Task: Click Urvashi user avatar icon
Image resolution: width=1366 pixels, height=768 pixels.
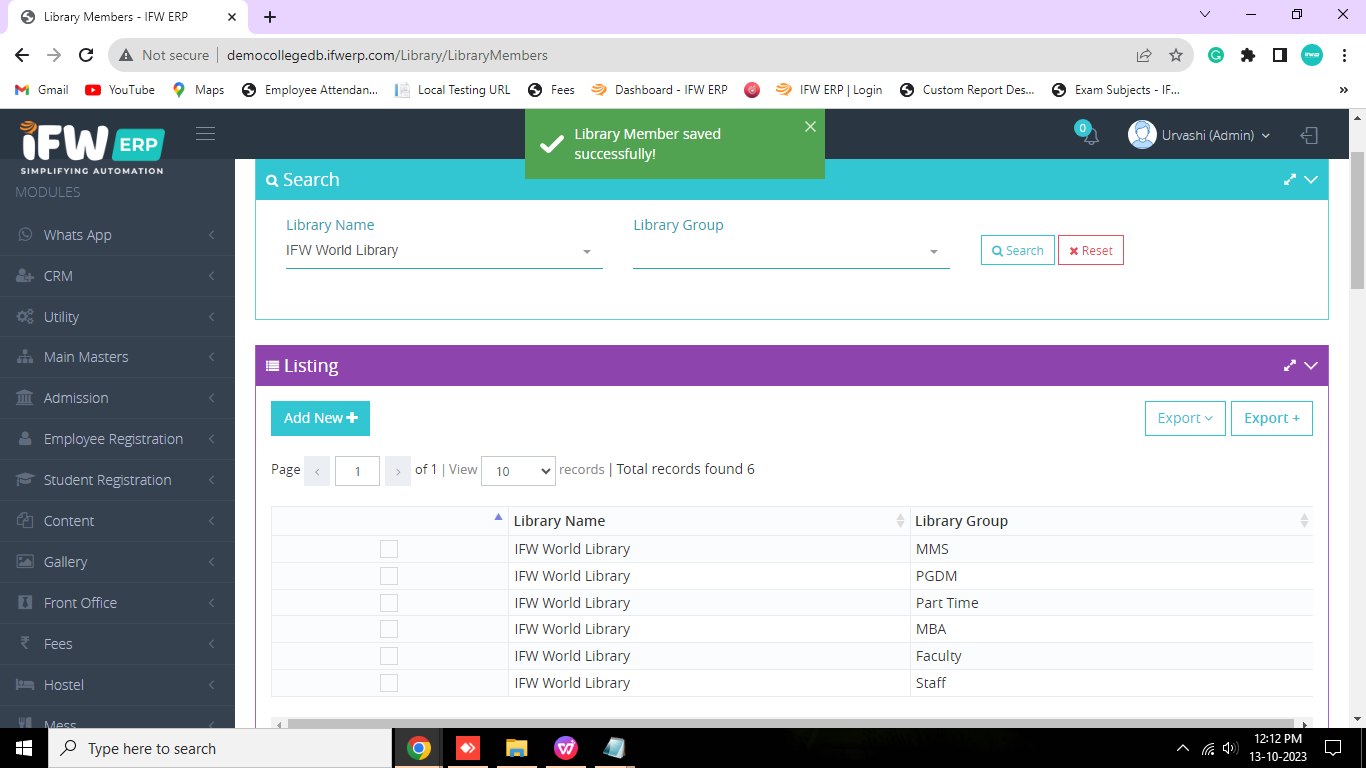Action: 1142,134
